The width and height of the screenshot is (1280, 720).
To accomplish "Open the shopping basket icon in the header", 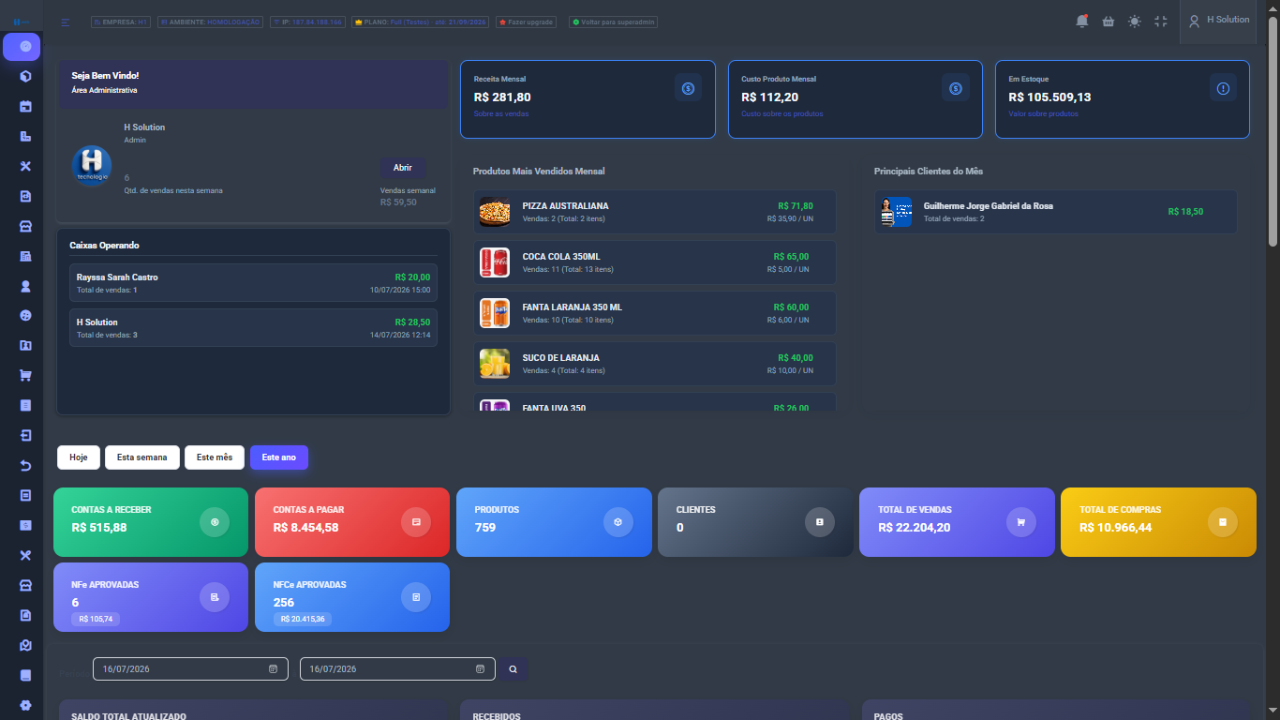I will click(x=1108, y=21).
